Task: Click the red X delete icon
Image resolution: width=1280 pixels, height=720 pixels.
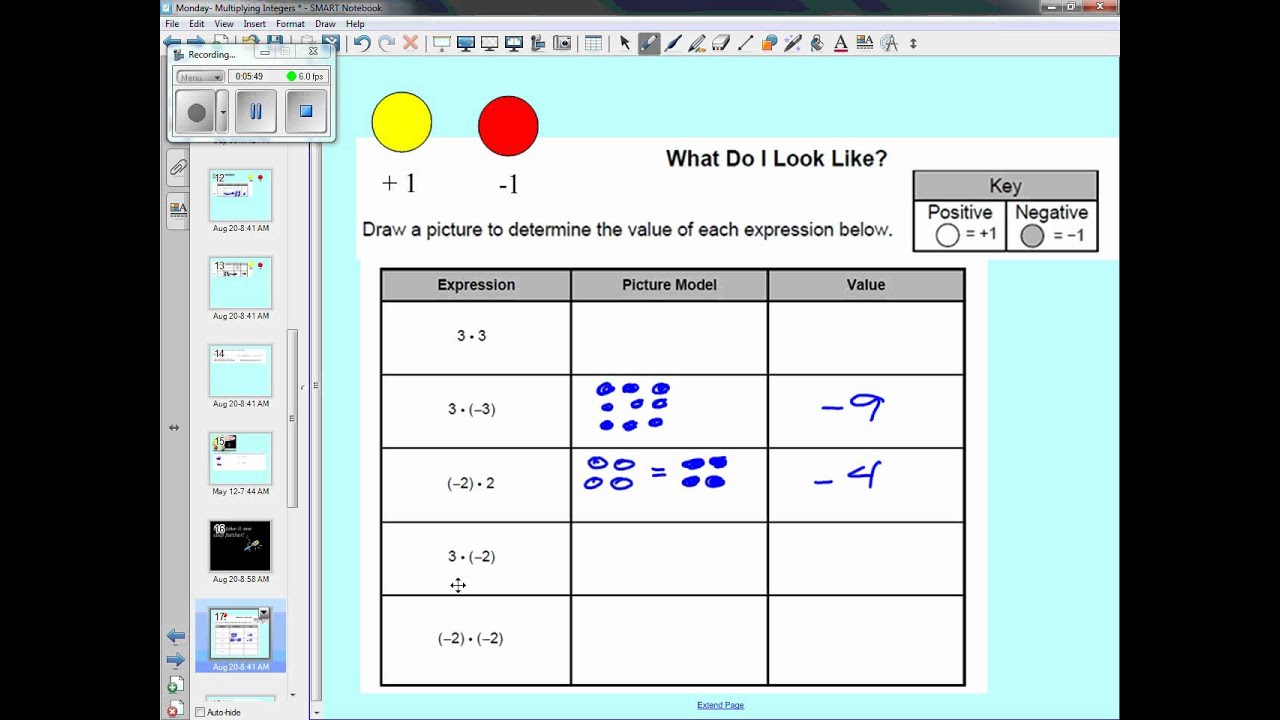Action: tap(410, 43)
